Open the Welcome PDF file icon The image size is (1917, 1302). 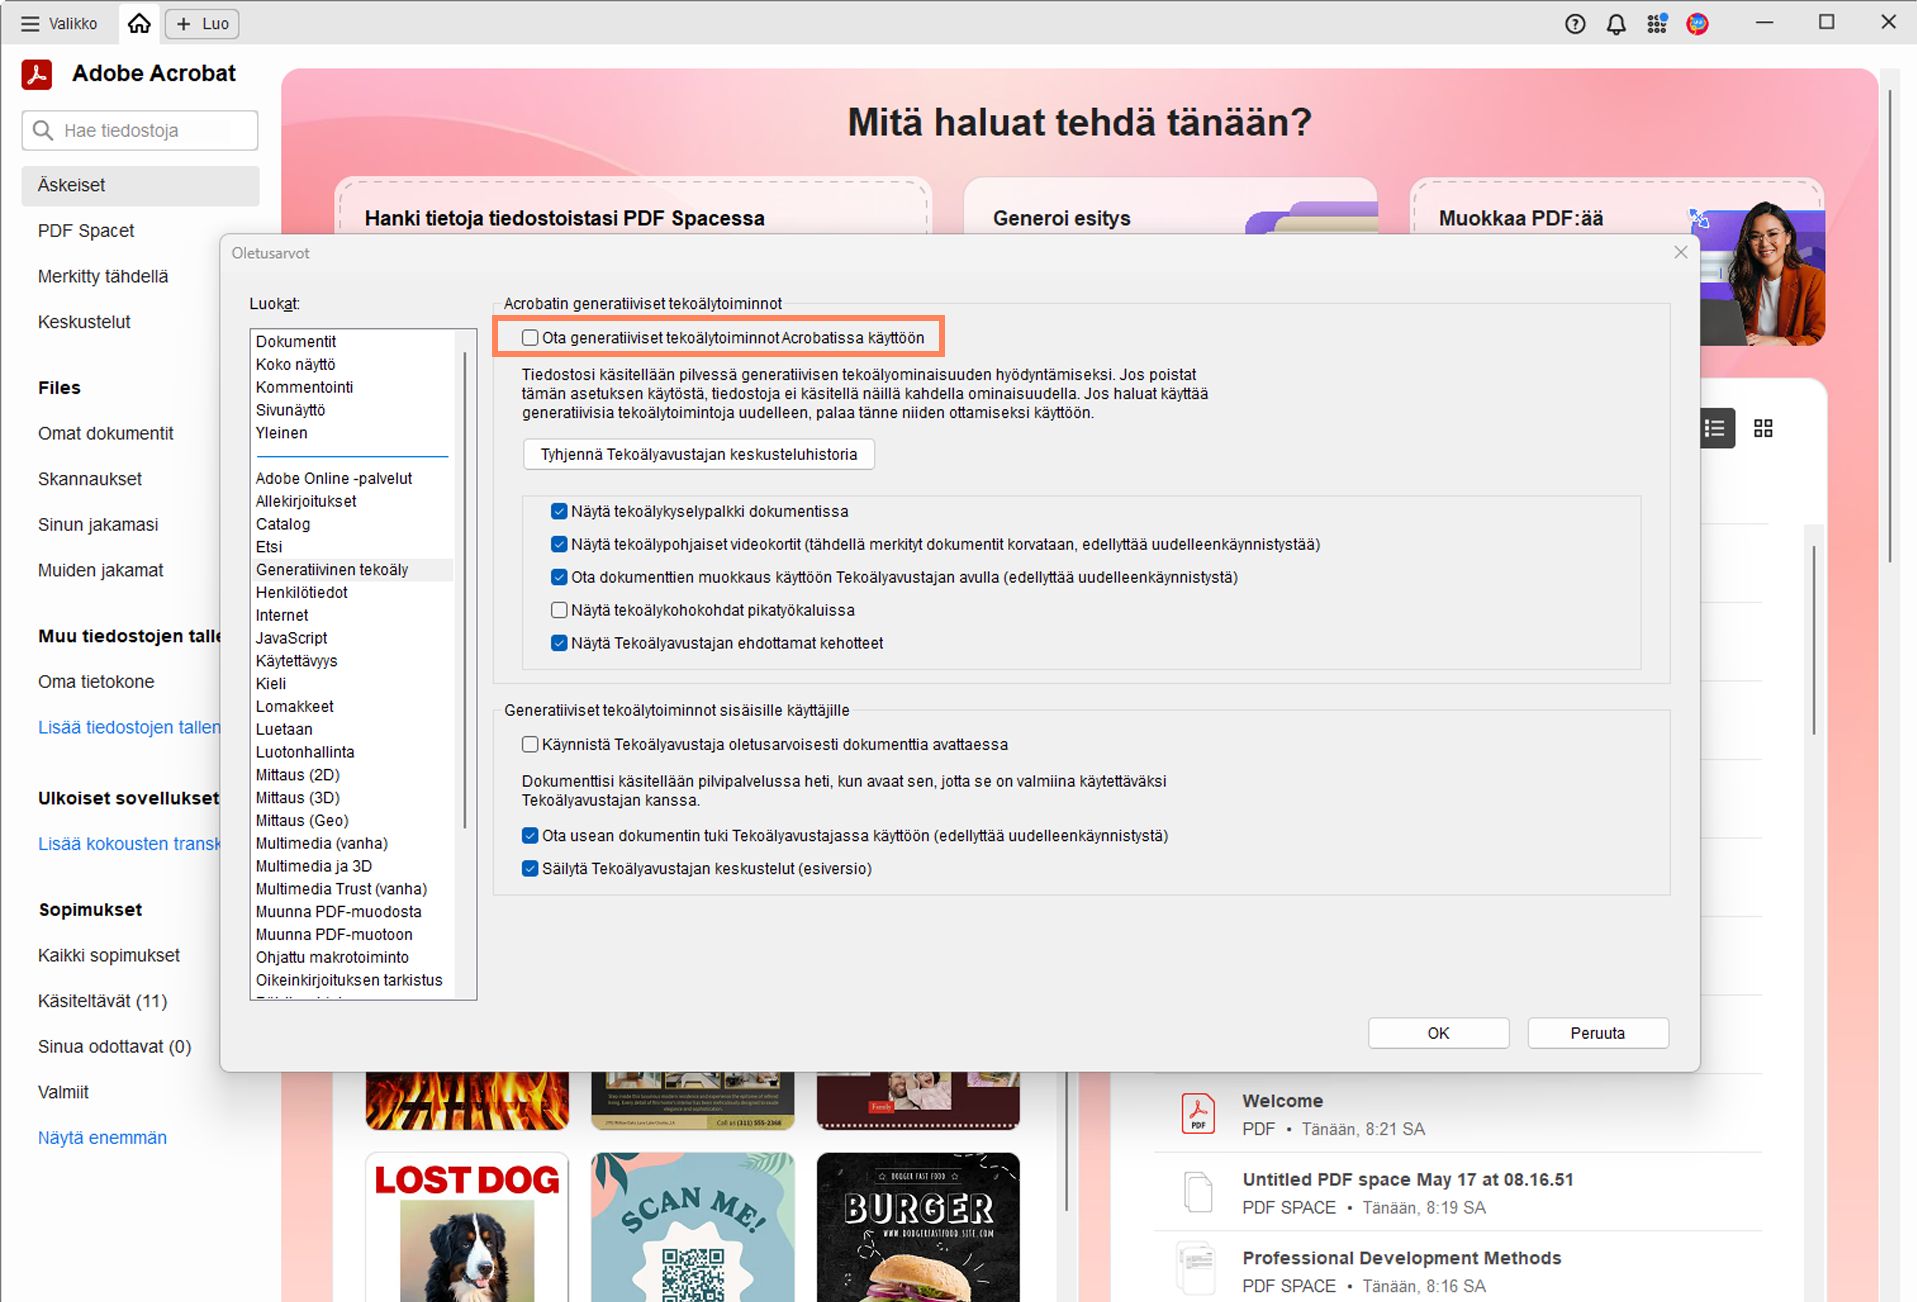tap(1198, 1114)
